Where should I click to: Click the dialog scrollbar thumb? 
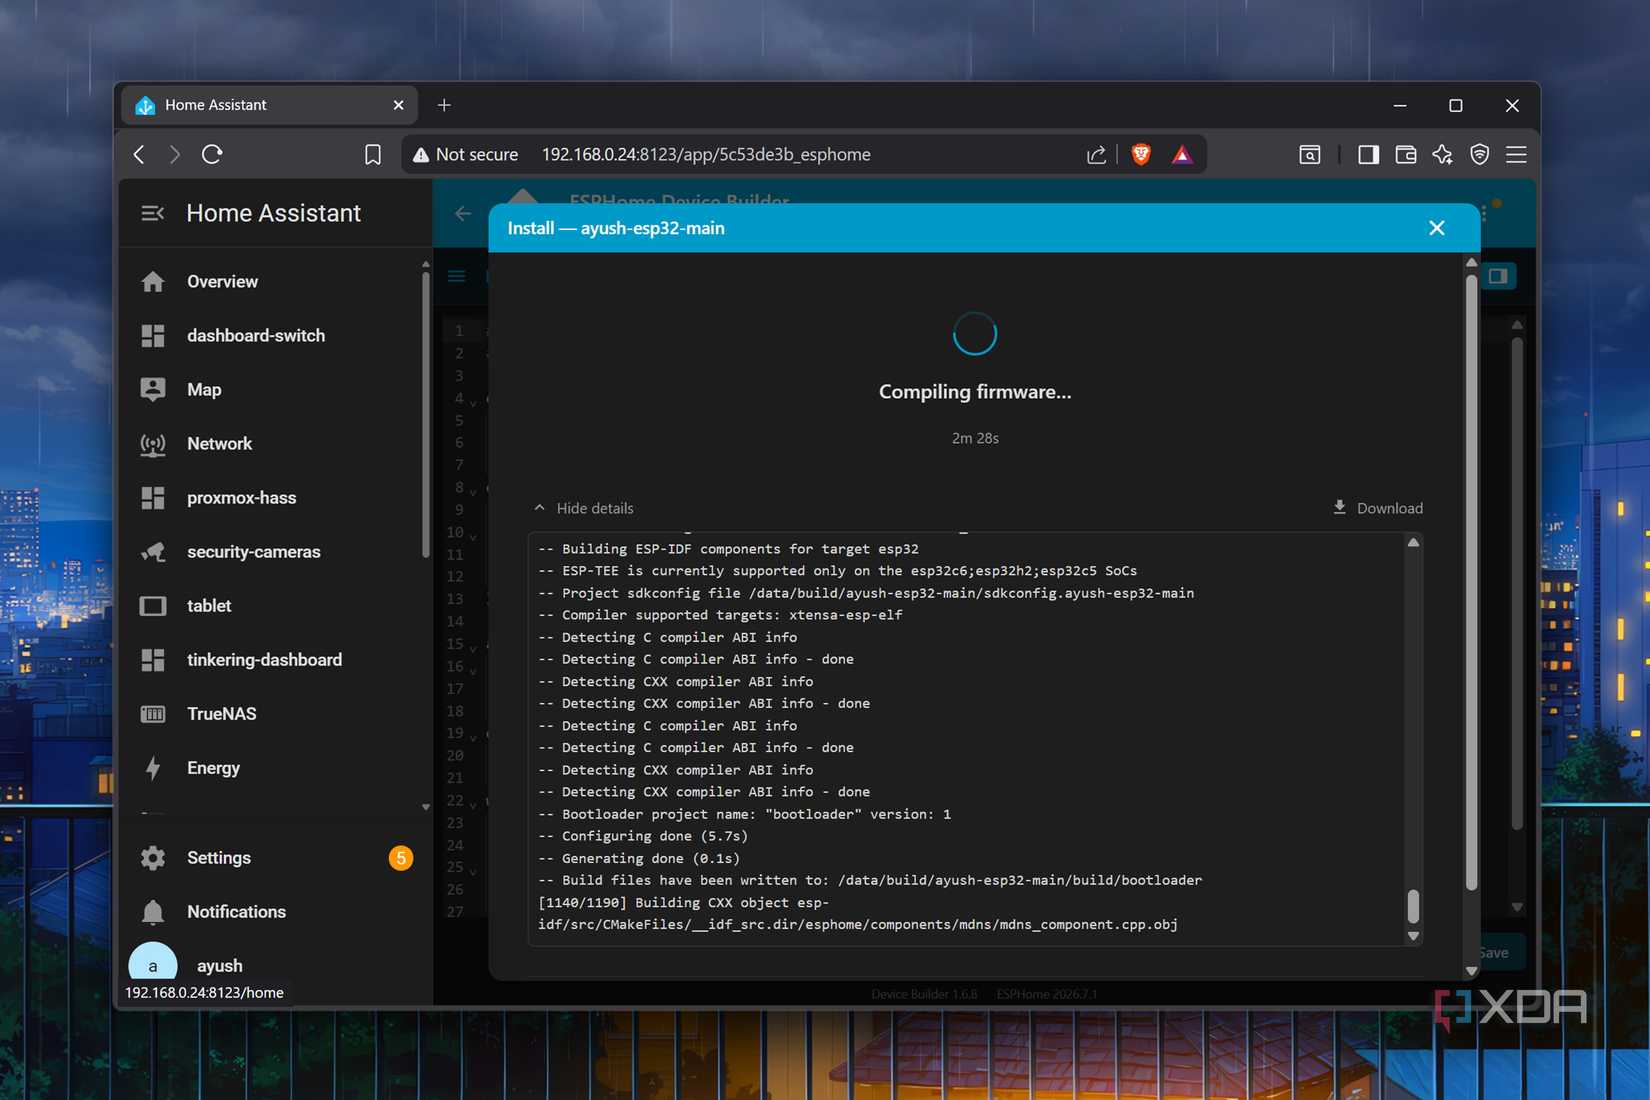pos(1471,580)
